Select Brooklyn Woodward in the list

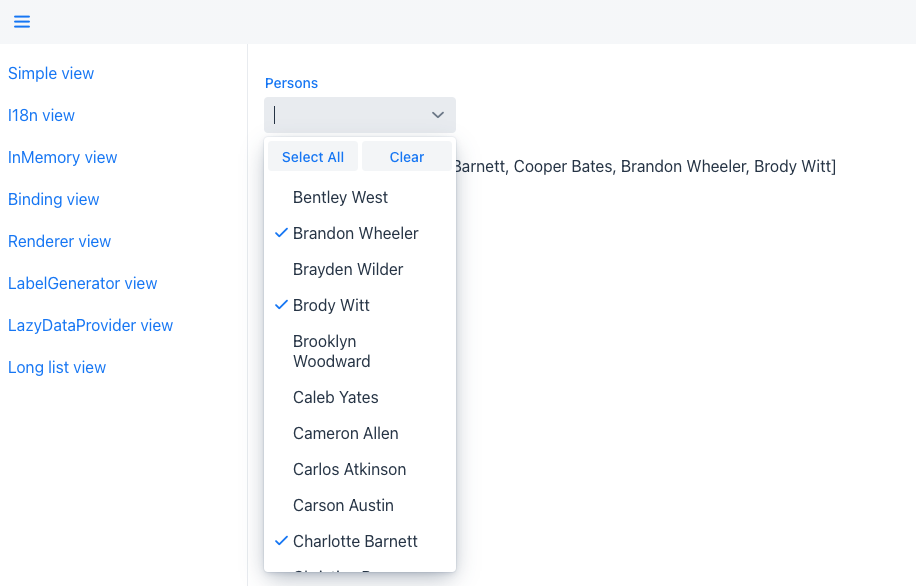(332, 351)
